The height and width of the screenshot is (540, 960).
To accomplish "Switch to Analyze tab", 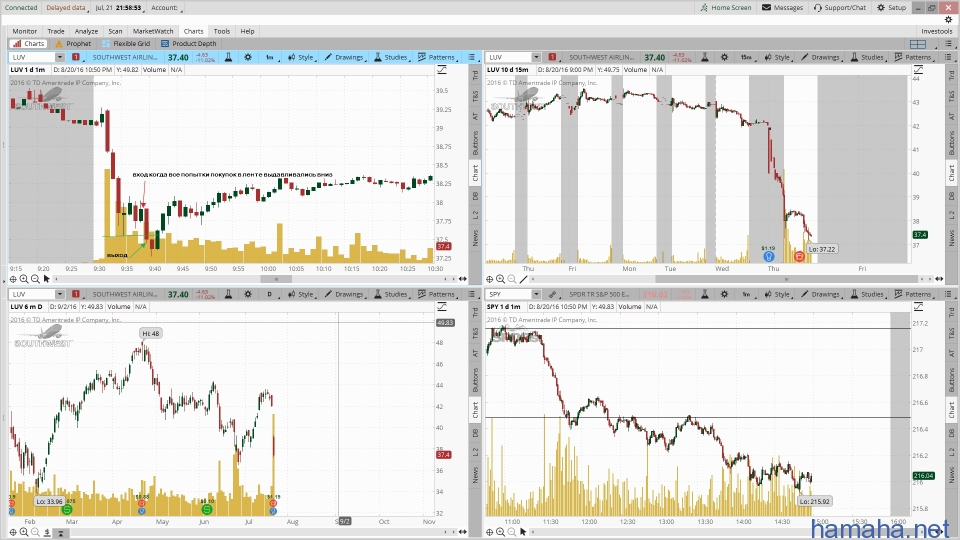I will coord(86,31).
